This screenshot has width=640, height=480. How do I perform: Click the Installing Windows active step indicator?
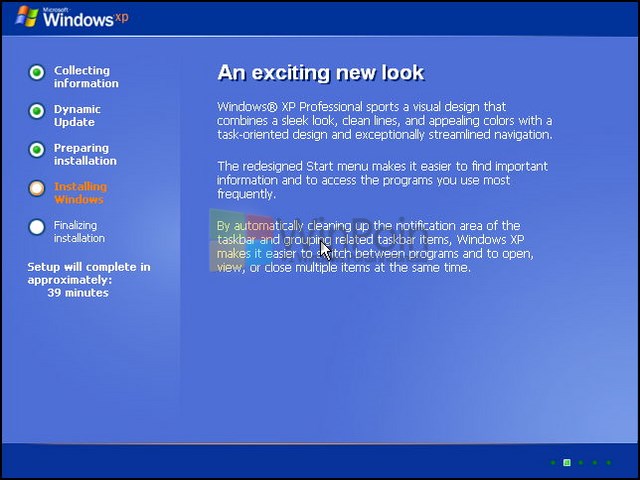37,189
